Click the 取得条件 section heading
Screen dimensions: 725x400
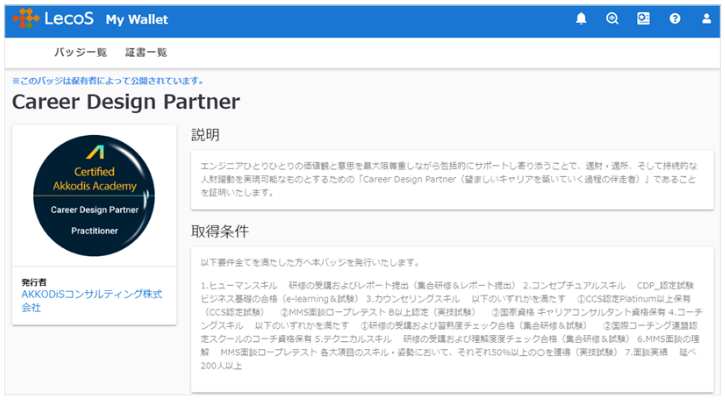tap(220, 231)
